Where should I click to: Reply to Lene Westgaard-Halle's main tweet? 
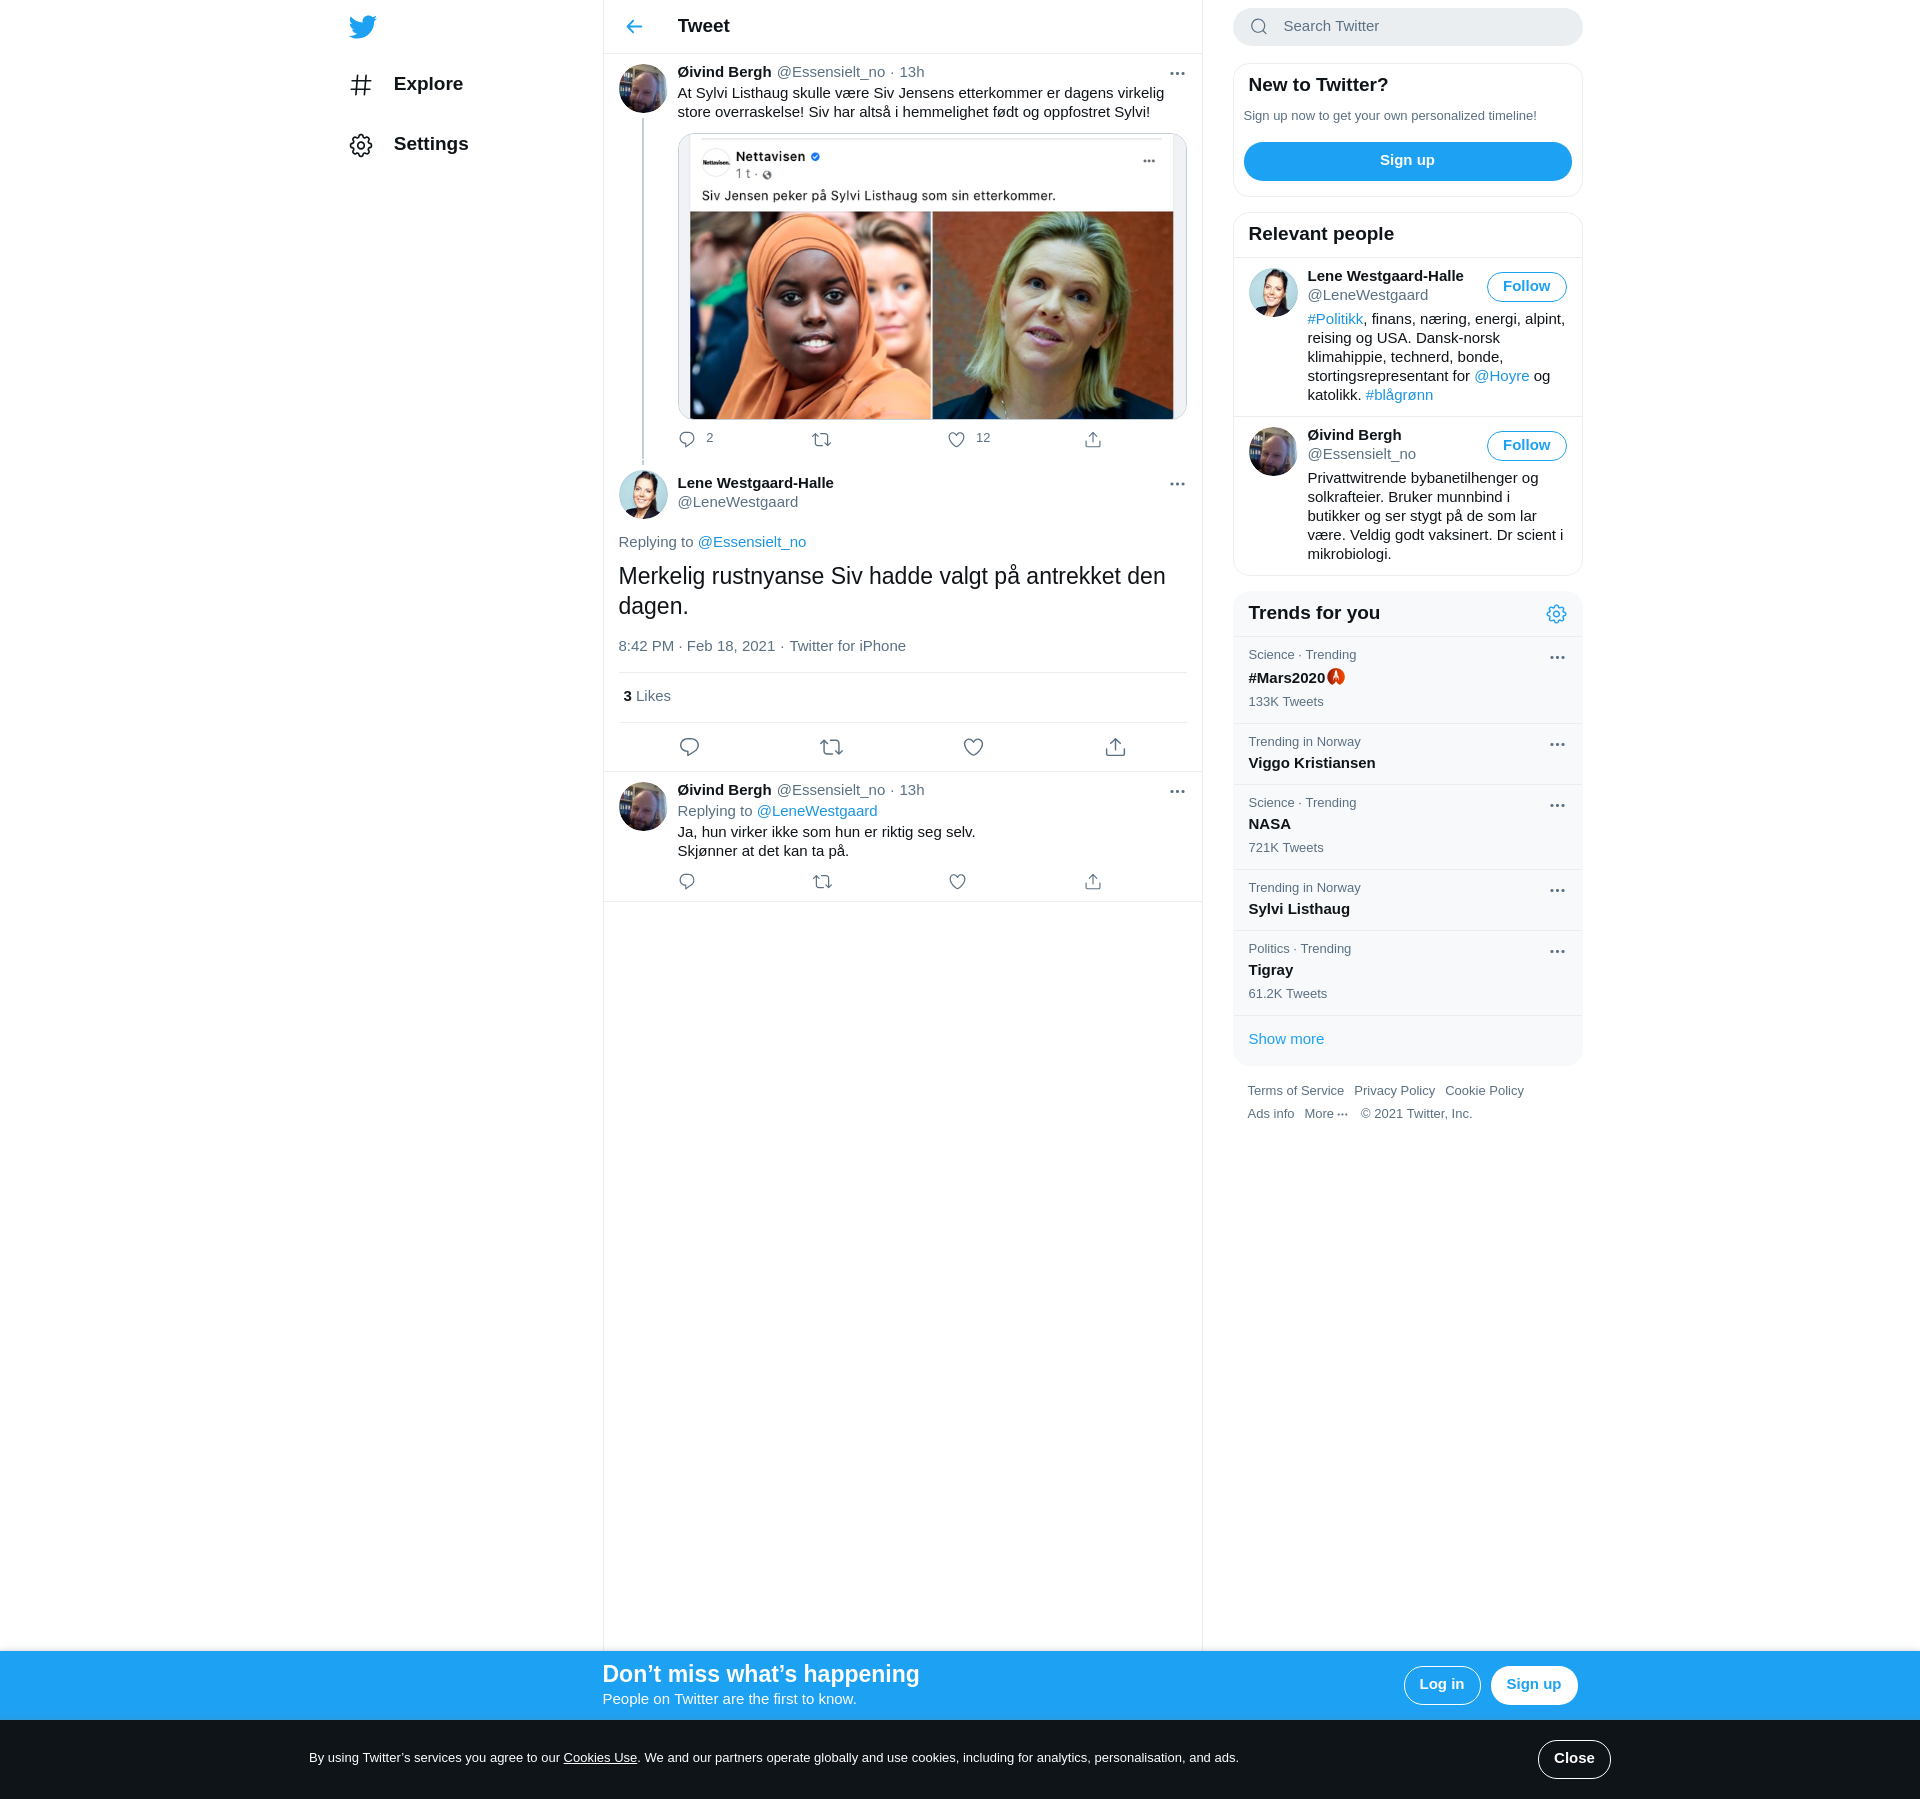click(x=689, y=747)
